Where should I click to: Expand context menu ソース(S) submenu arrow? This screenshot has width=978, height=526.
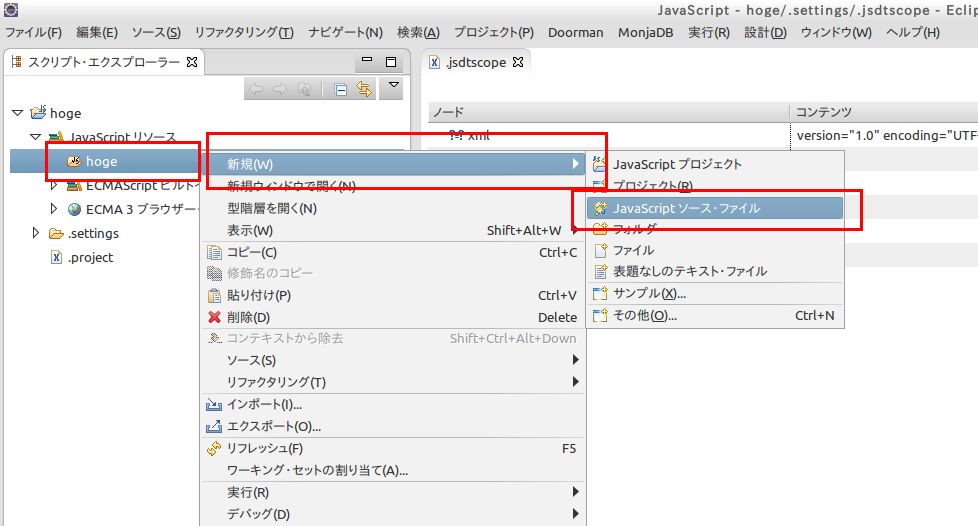tap(575, 360)
